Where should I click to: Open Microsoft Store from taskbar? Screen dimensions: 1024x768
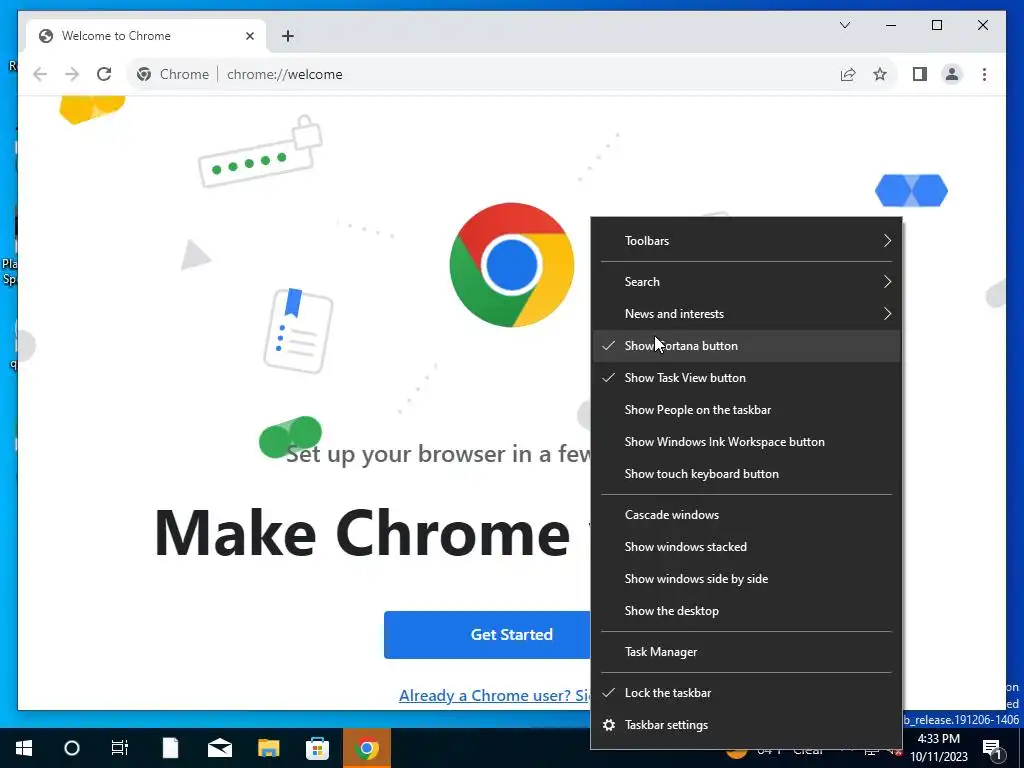[x=317, y=748]
